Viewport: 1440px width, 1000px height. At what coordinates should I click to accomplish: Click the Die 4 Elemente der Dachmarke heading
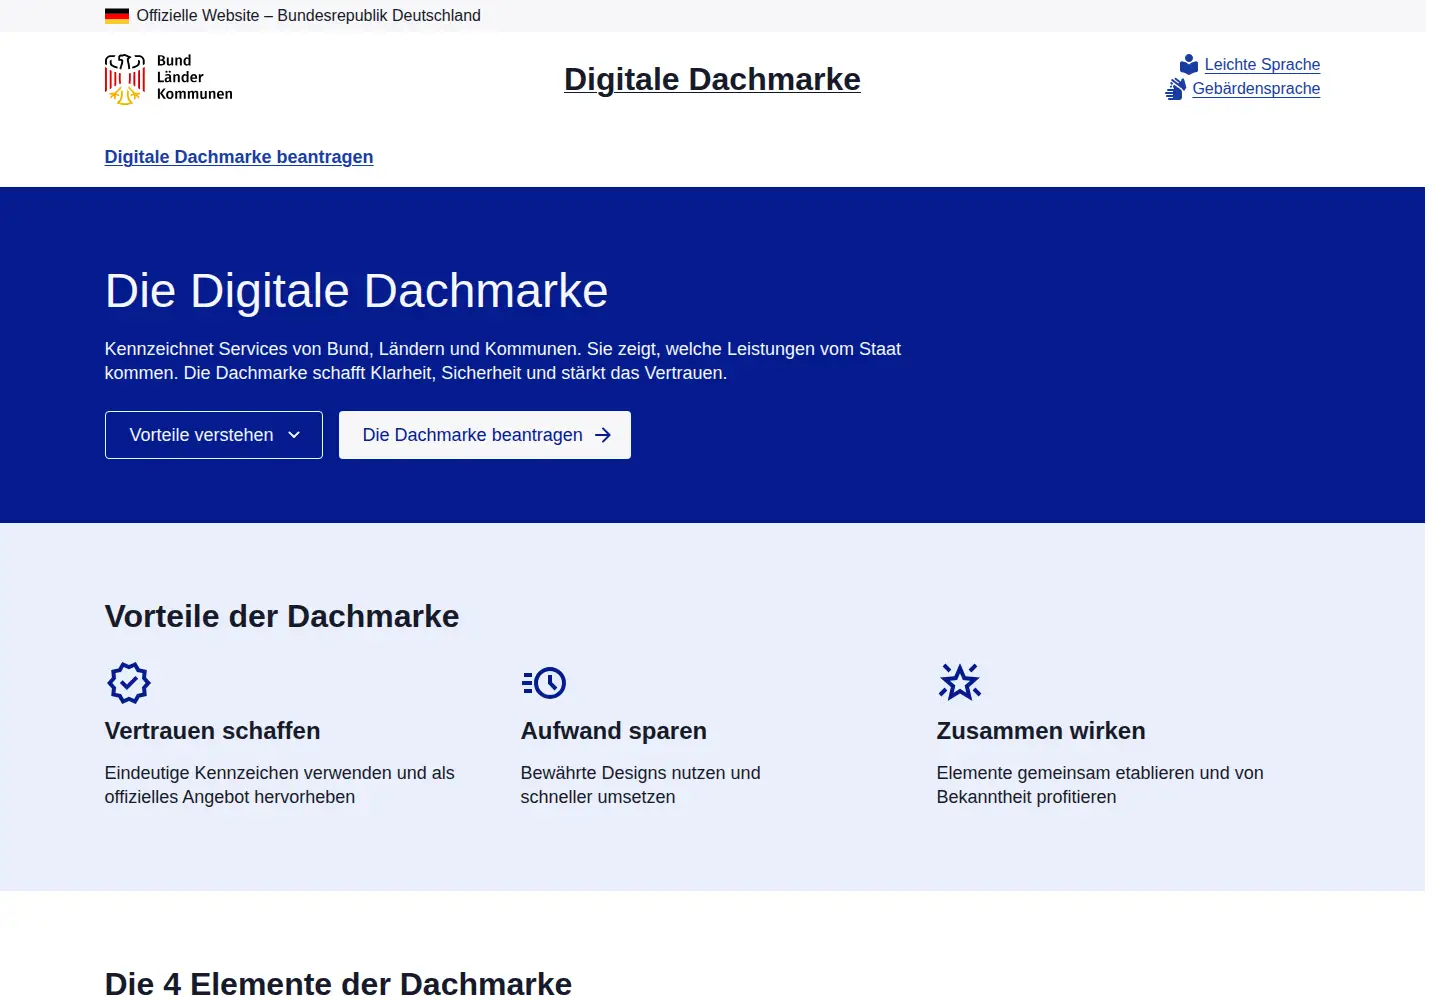tap(338, 984)
